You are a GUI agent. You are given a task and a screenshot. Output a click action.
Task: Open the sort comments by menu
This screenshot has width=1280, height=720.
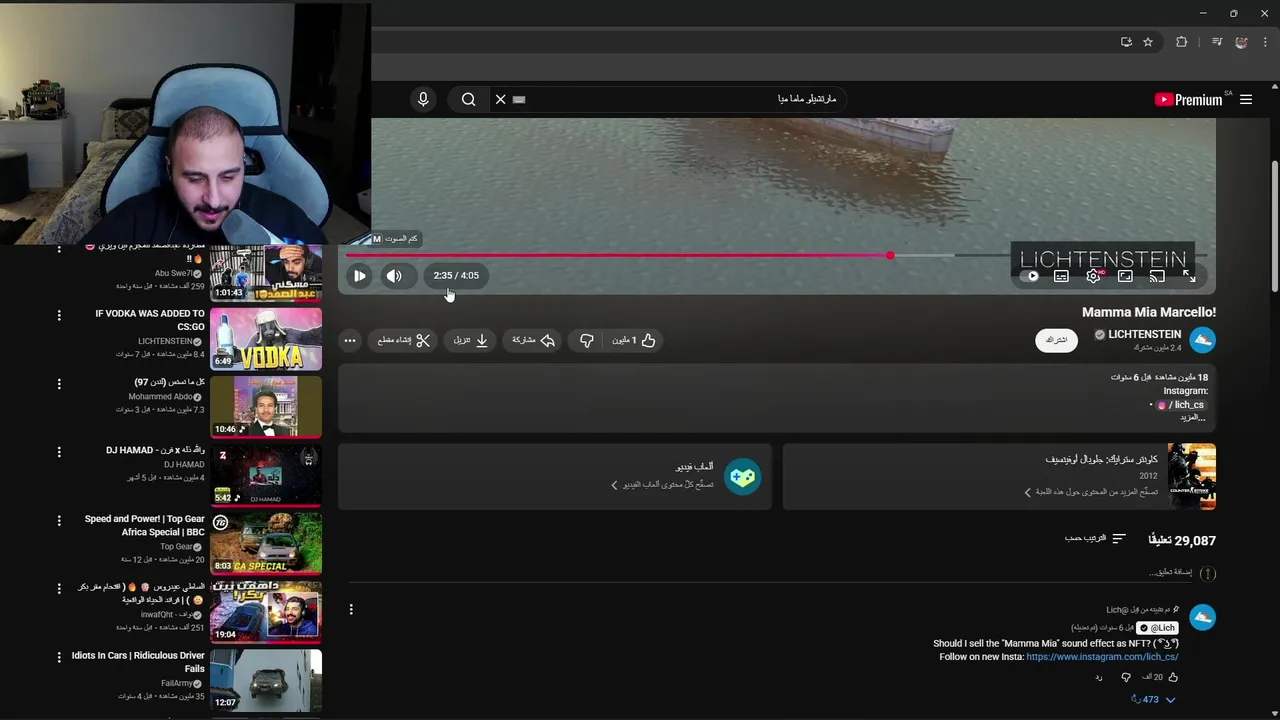[x=1096, y=539]
